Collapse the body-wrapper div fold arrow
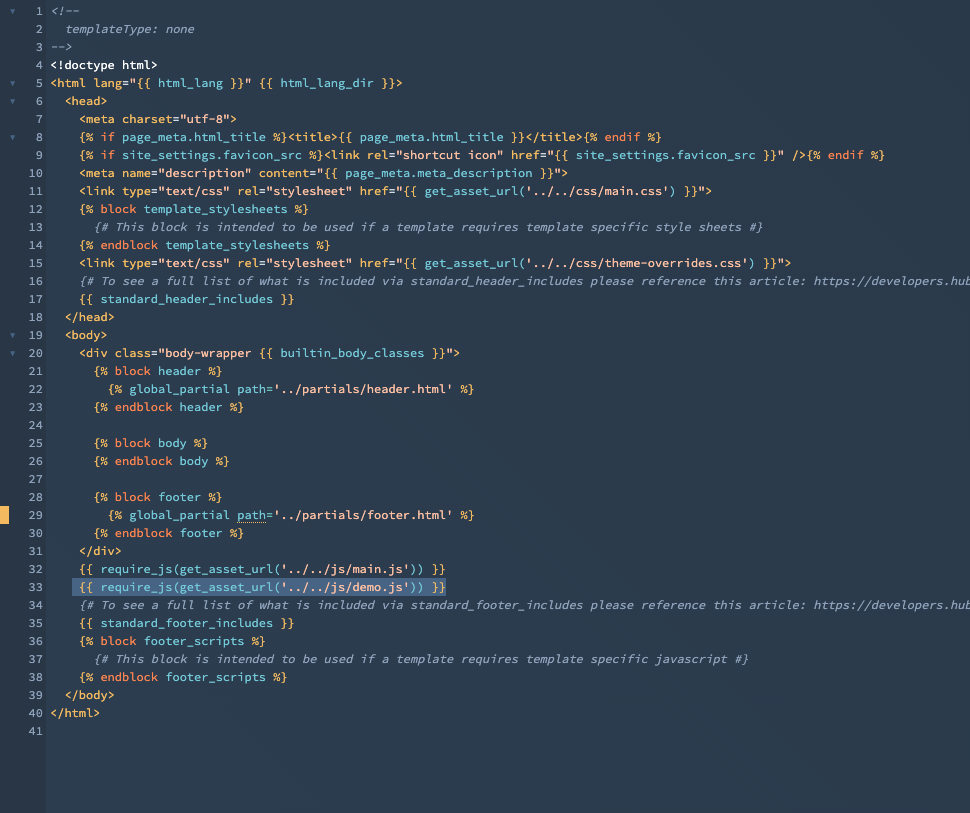 (x=10, y=353)
